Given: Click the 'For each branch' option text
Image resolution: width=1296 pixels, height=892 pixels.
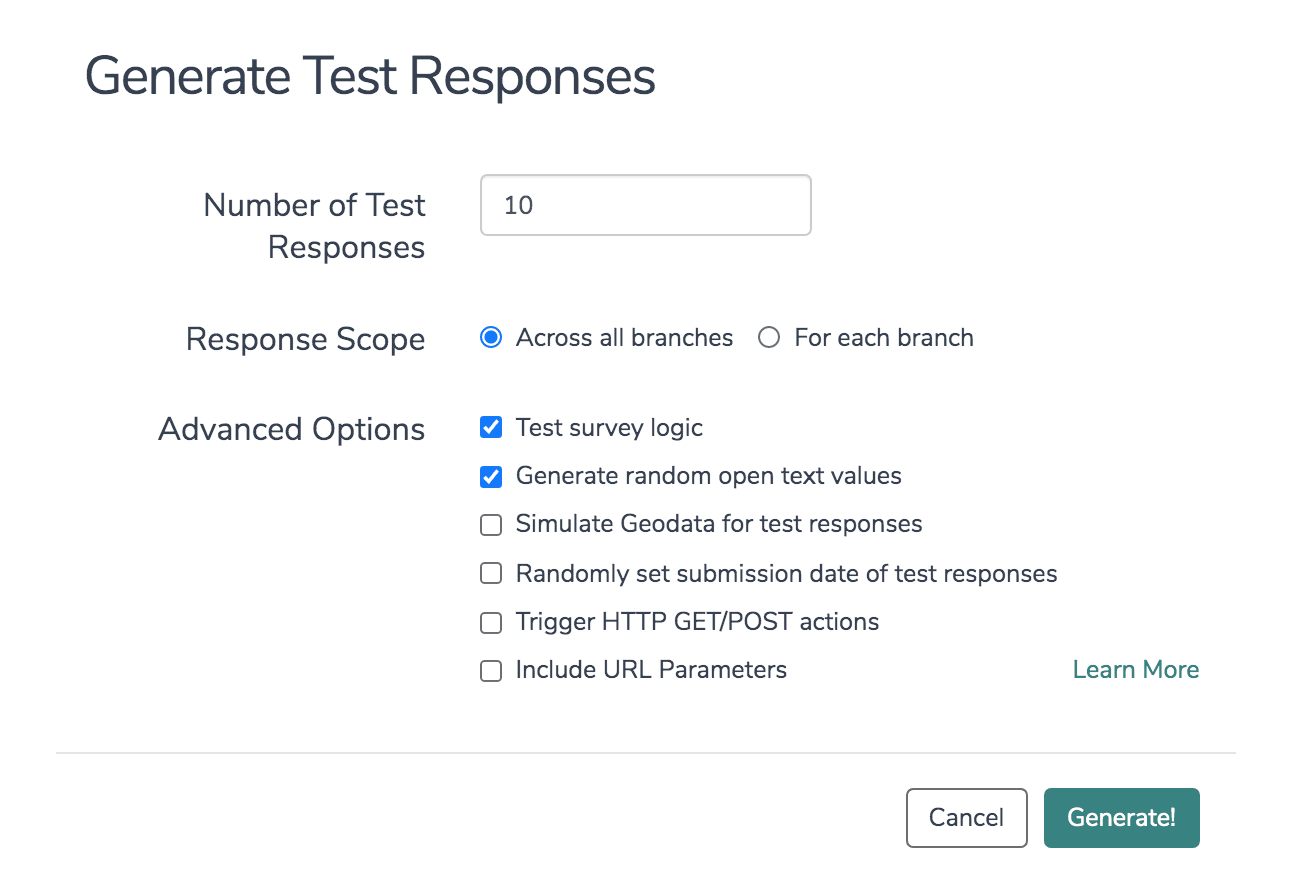Looking at the screenshot, I should [884, 338].
